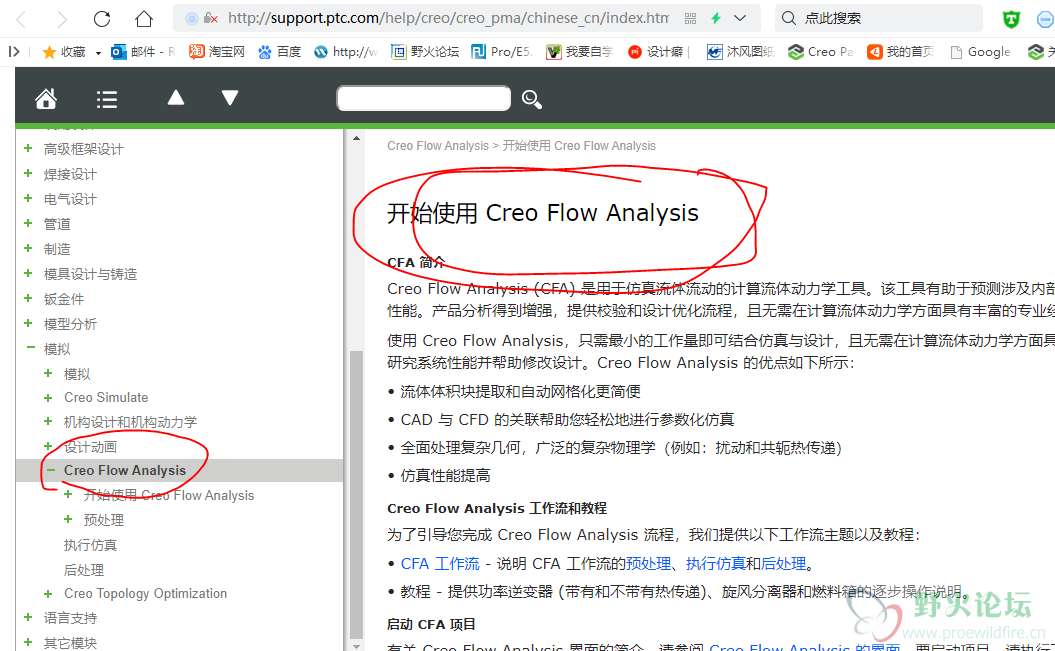Open the address bar dropdown chevron
1055x651 pixels.
[x=740, y=18]
